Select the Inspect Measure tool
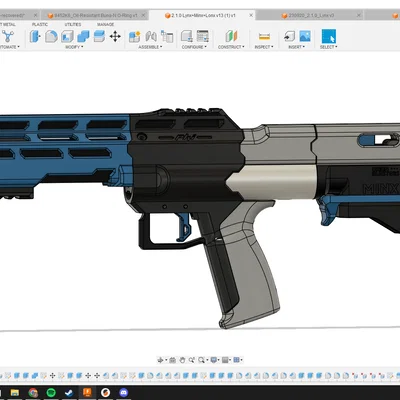The image size is (400, 400). [x=264, y=36]
